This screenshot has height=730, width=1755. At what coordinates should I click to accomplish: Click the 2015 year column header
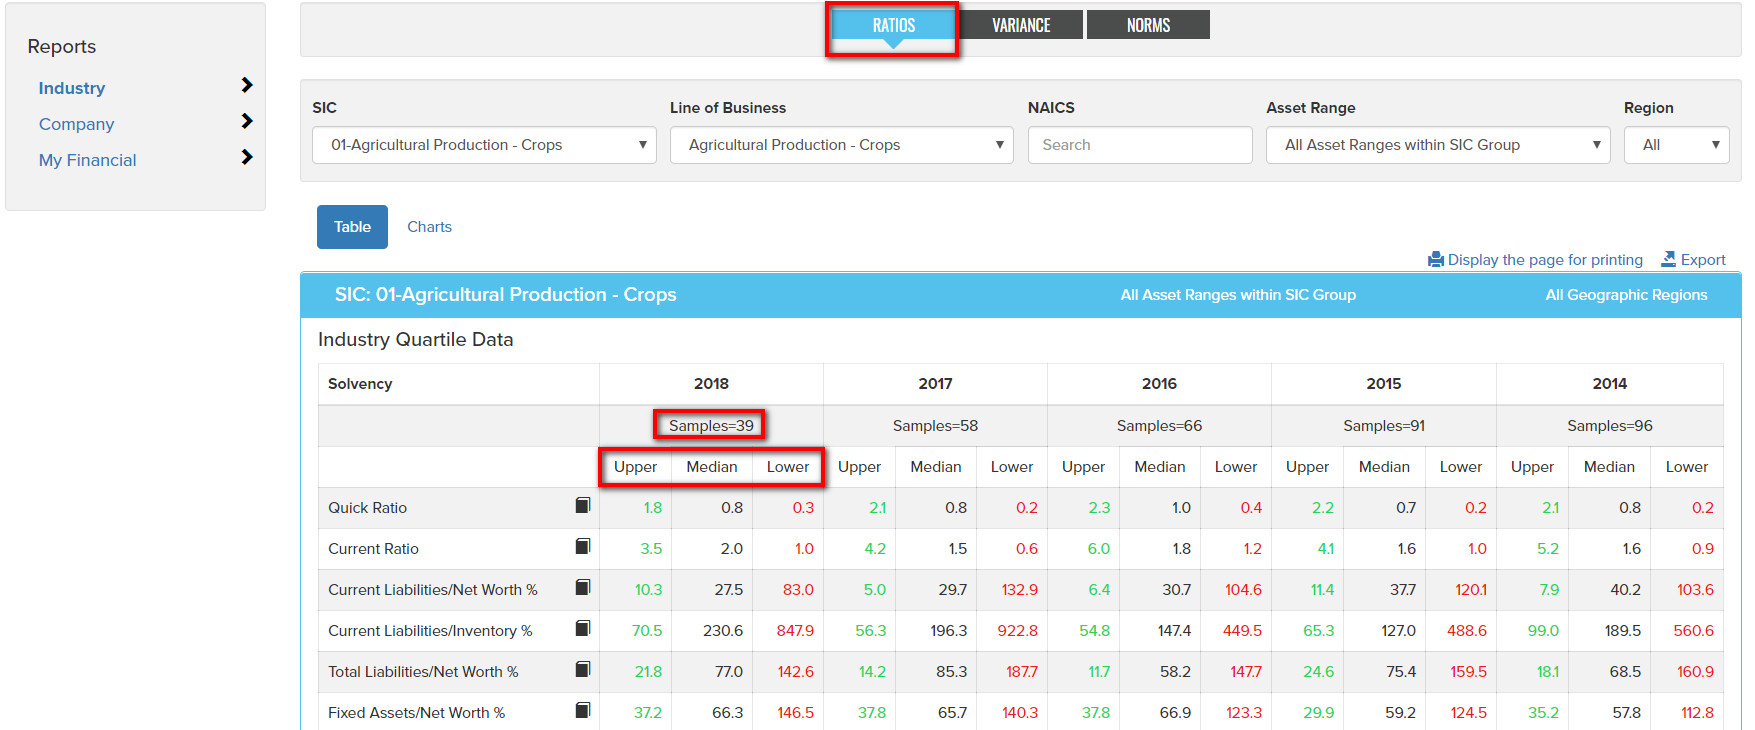point(1384,384)
